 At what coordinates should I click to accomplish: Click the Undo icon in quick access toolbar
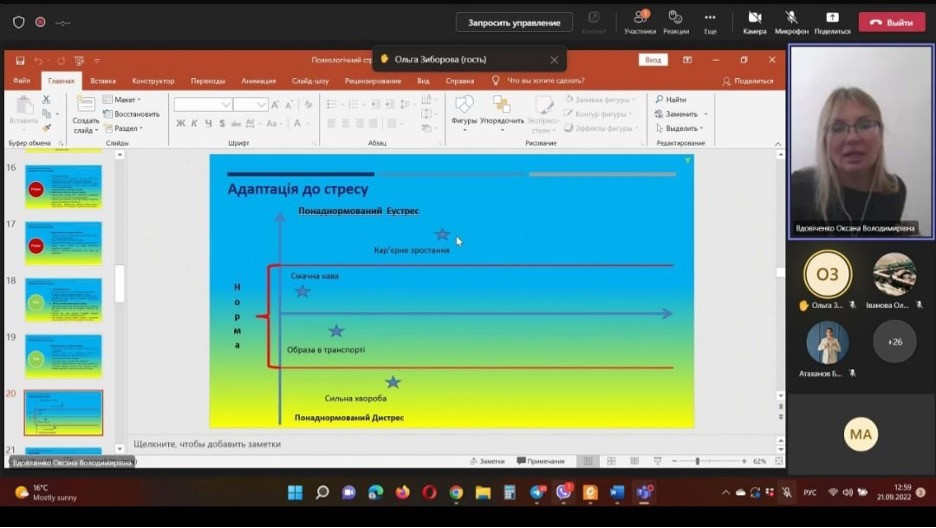(x=38, y=60)
